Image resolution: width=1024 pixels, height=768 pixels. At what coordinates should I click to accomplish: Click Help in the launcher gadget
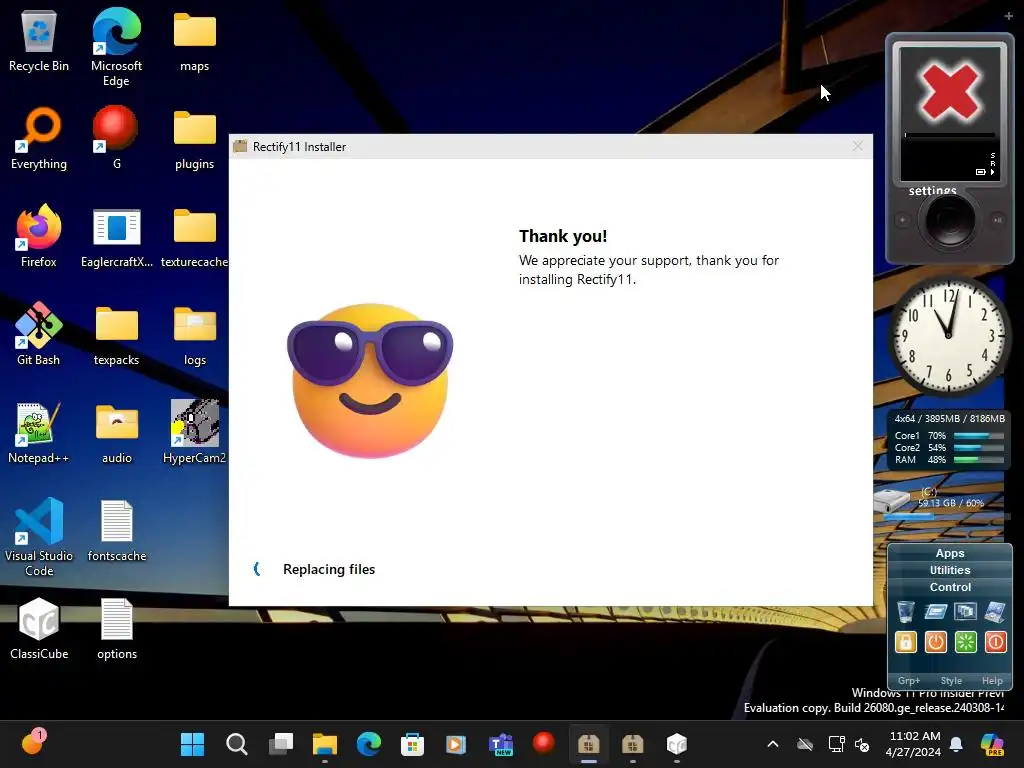992,680
